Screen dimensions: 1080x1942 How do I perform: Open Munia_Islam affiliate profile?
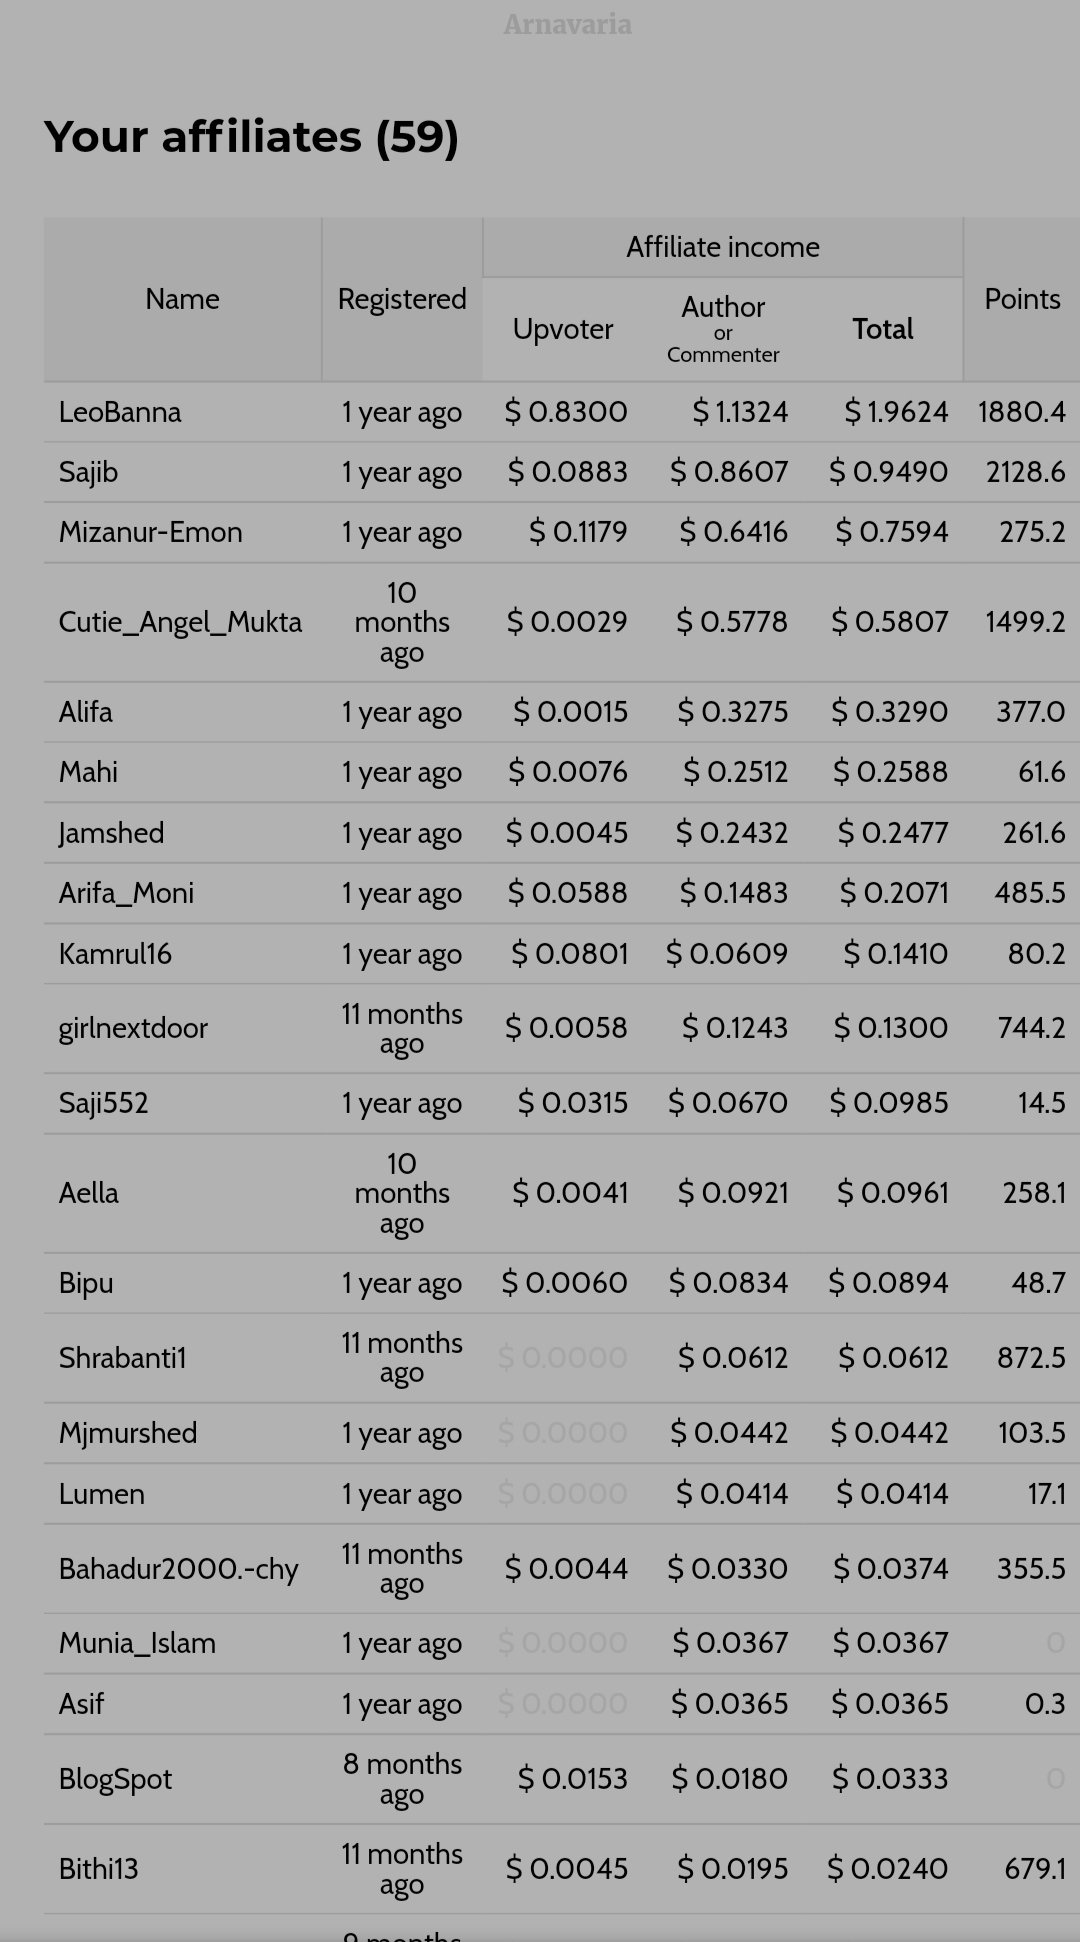point(137,1643)
